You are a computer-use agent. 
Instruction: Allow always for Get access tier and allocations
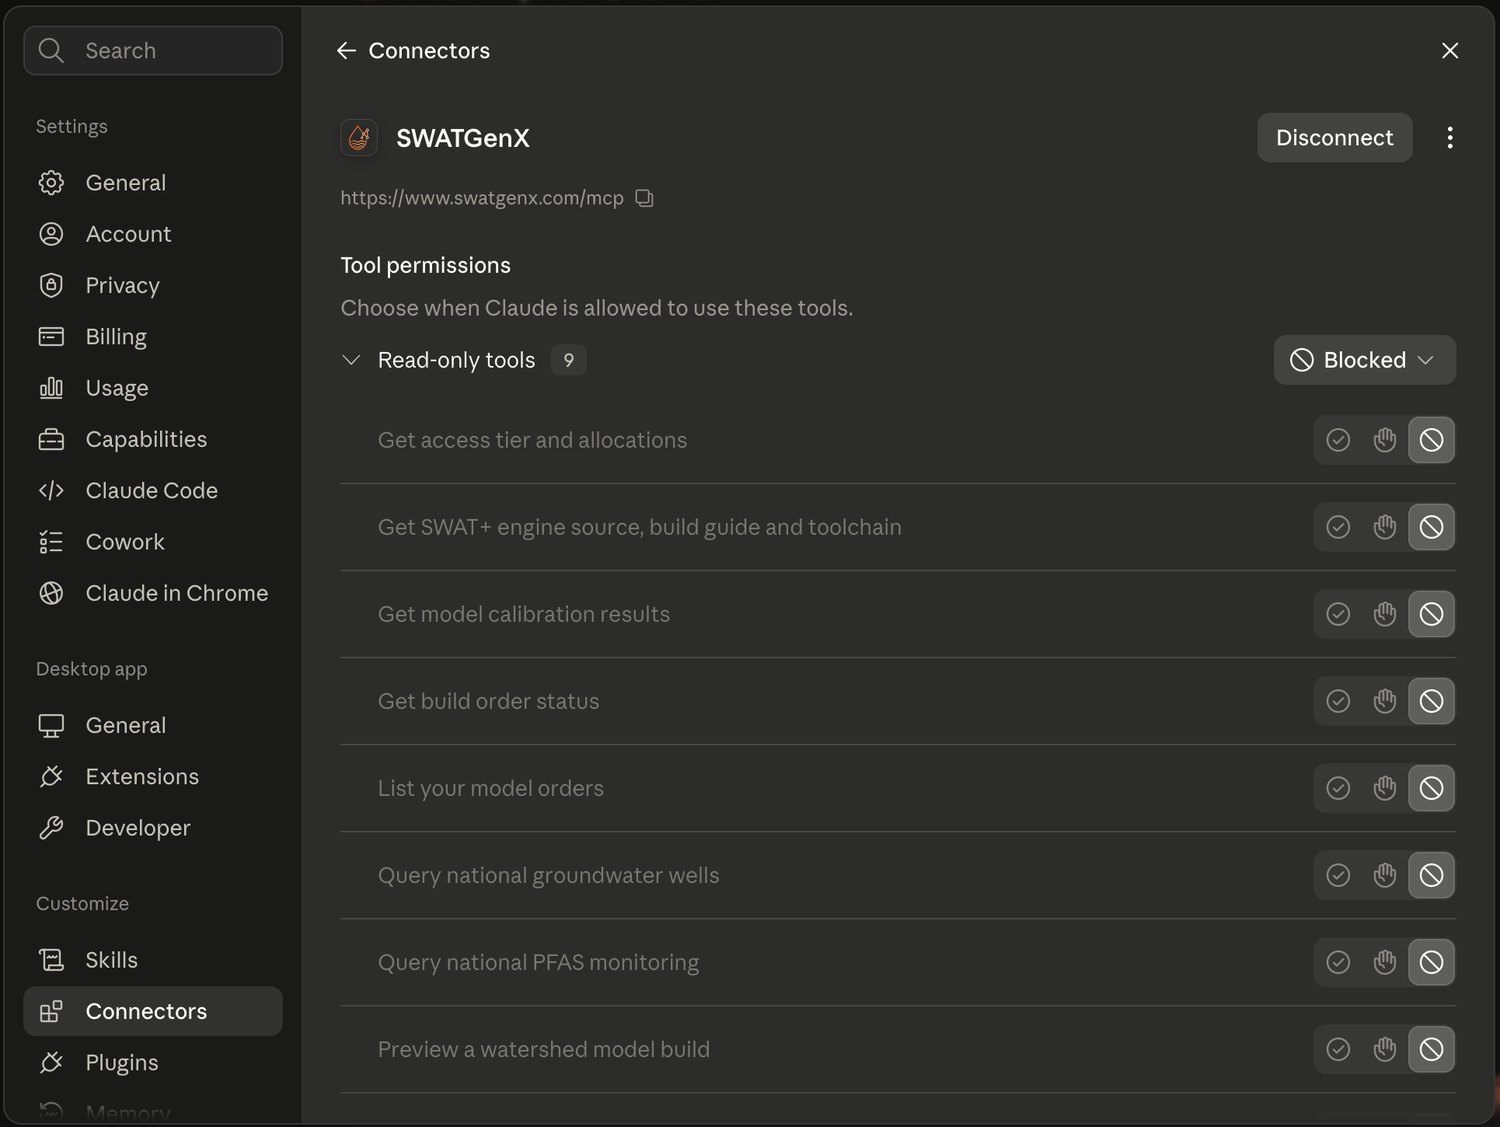(1338, 440)
